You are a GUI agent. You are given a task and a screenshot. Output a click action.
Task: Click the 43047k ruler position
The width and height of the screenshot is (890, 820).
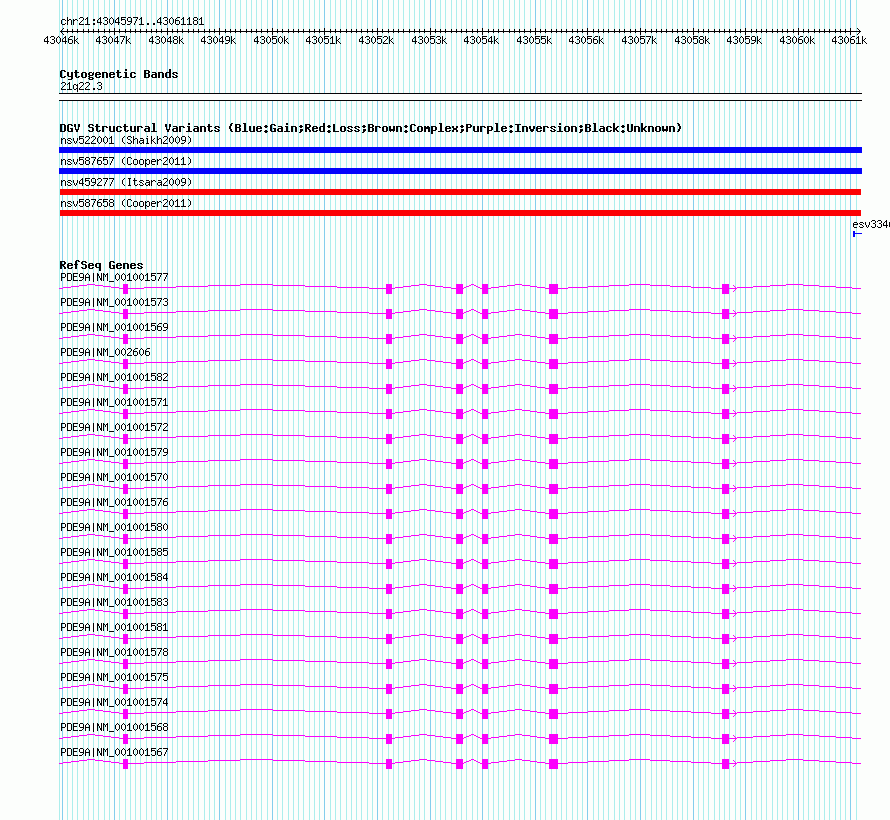pos(114,40)
